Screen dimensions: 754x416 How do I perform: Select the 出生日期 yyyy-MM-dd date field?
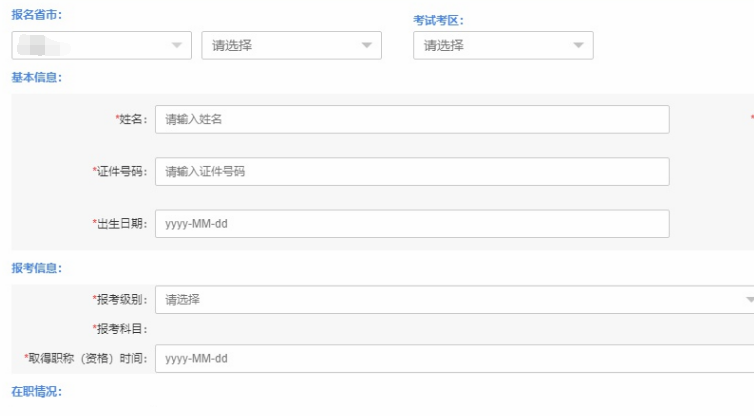coord(411,223)
